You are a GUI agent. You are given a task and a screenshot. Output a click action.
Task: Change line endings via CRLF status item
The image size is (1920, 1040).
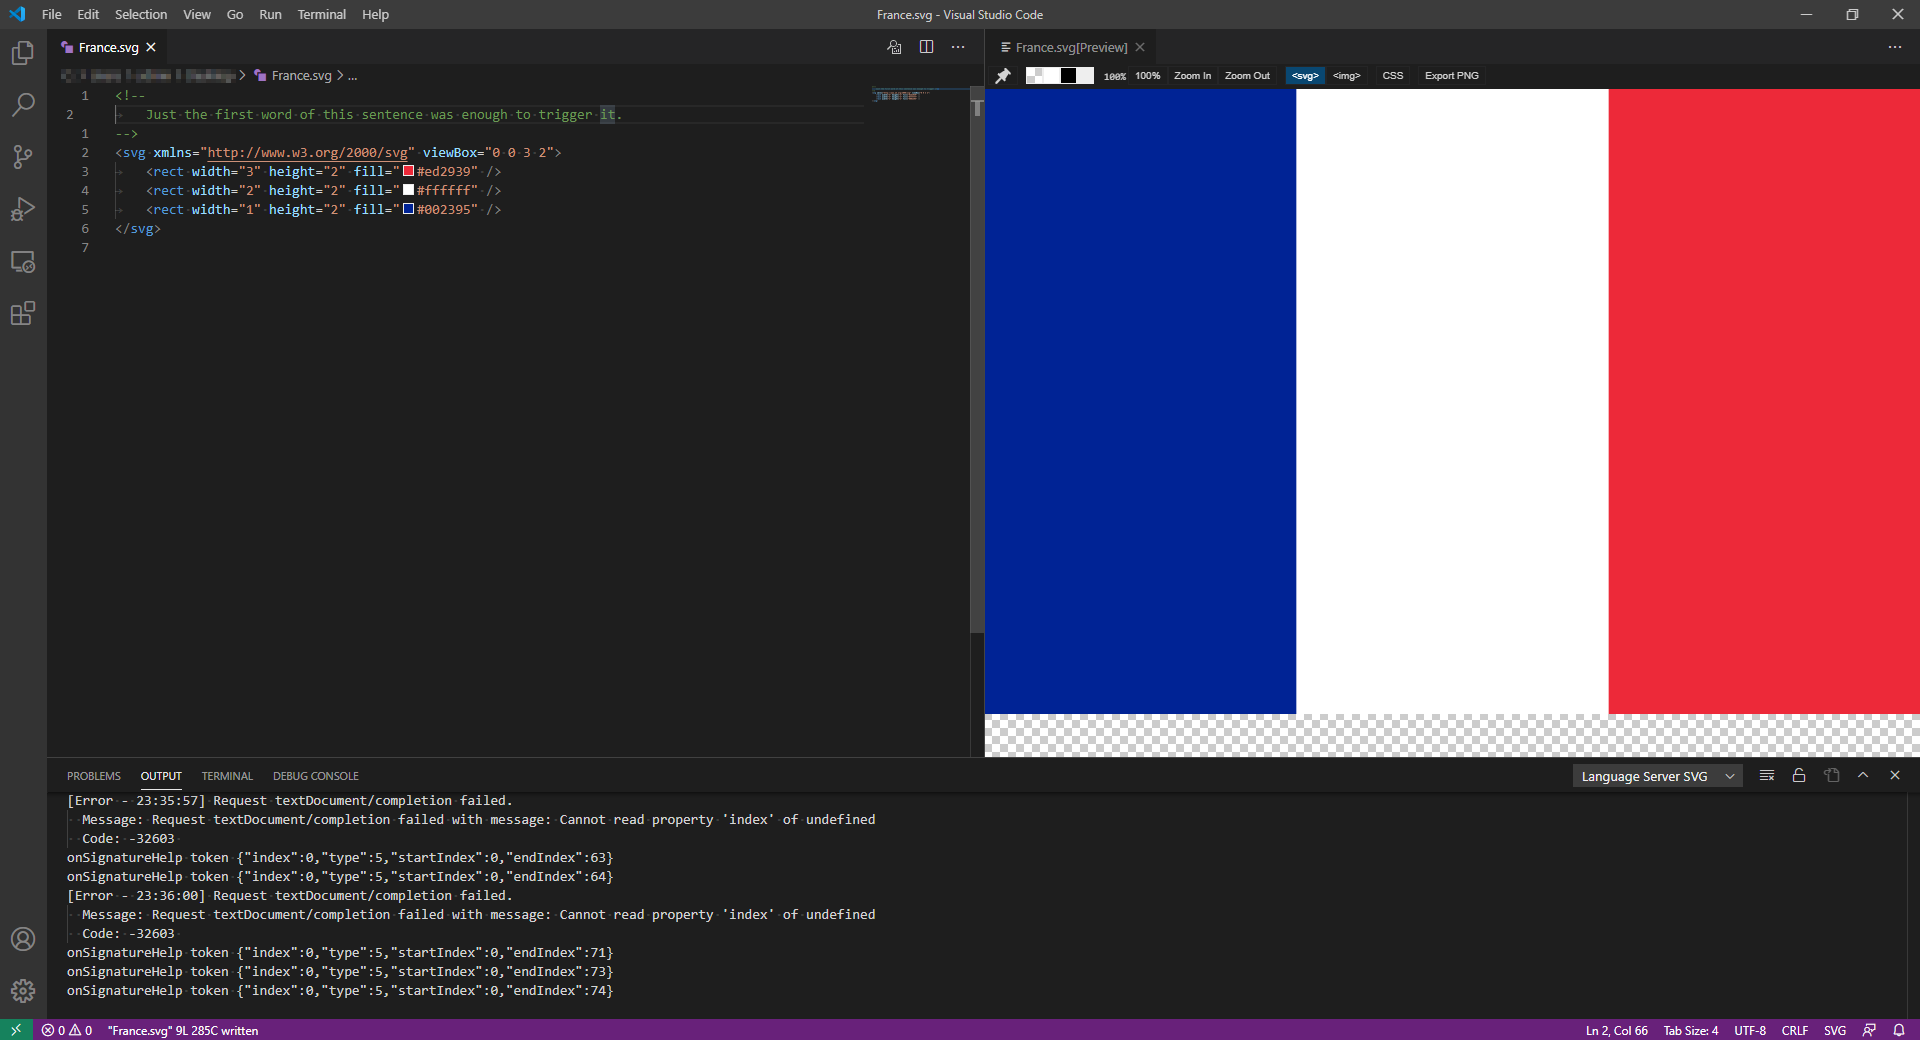(x=1795, y=1030)
